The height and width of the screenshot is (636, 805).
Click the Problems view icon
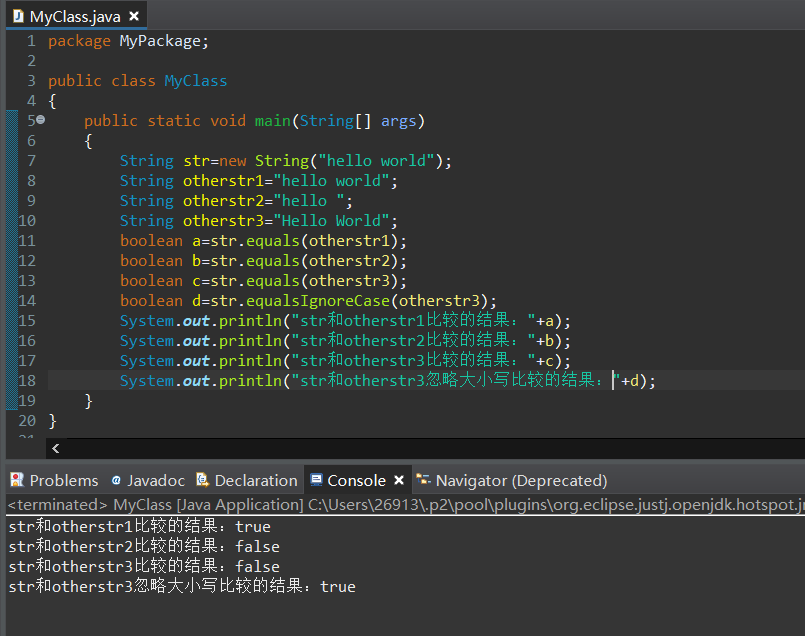pos(17,480)
